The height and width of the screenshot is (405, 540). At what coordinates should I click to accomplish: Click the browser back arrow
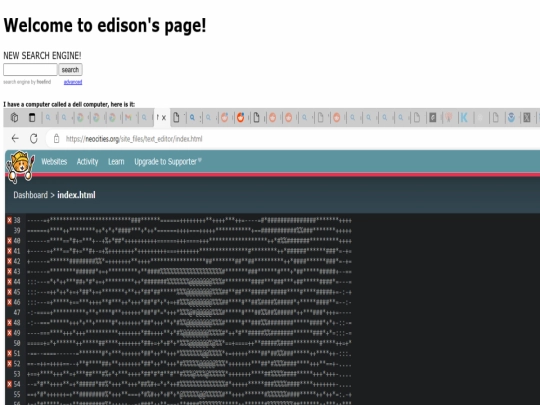15,138
